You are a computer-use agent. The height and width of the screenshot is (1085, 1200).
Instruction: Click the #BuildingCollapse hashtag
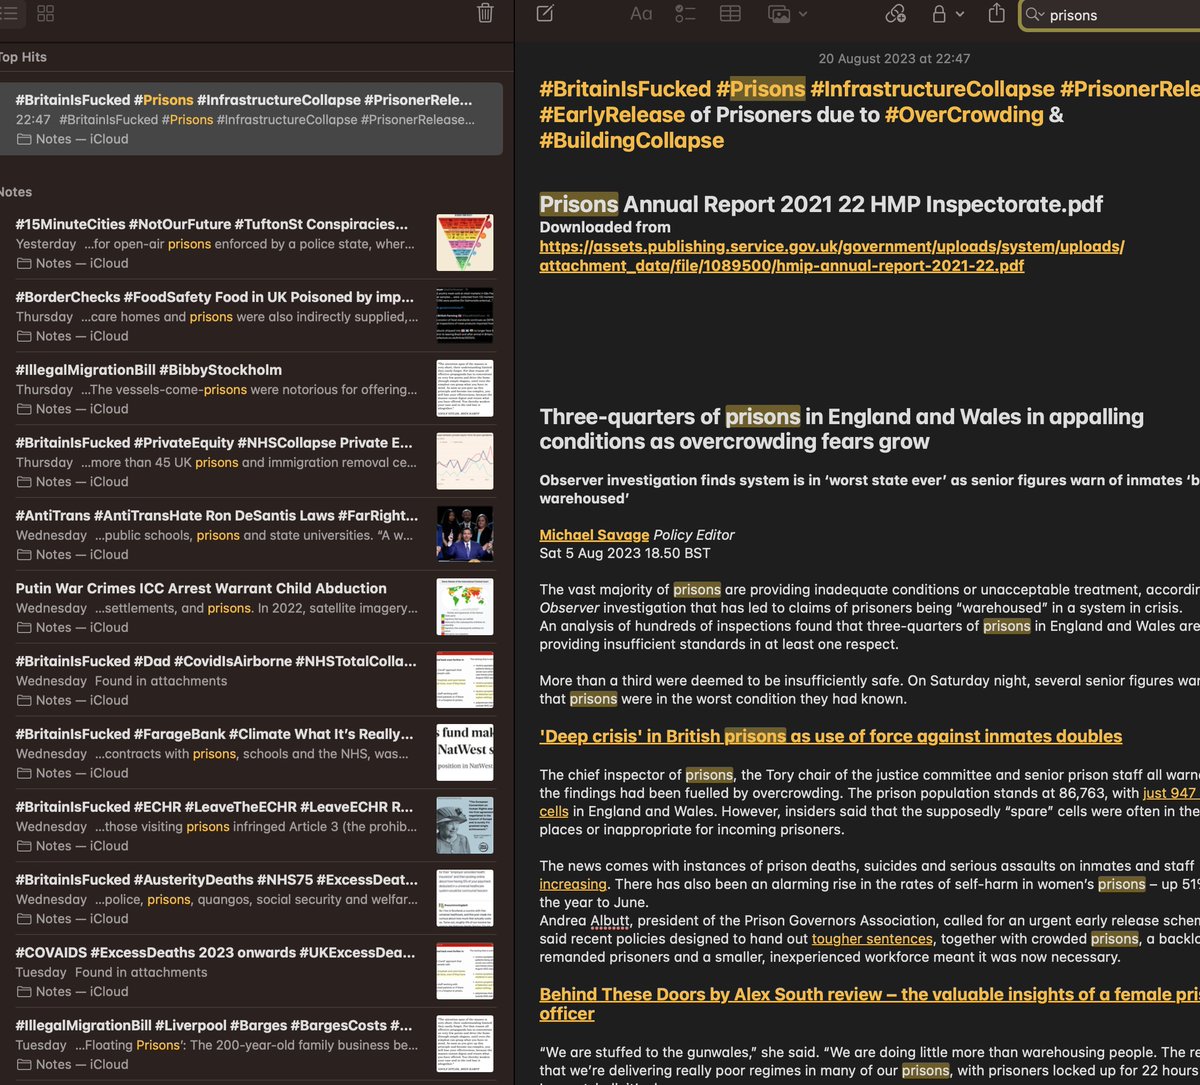pos(632,141)
